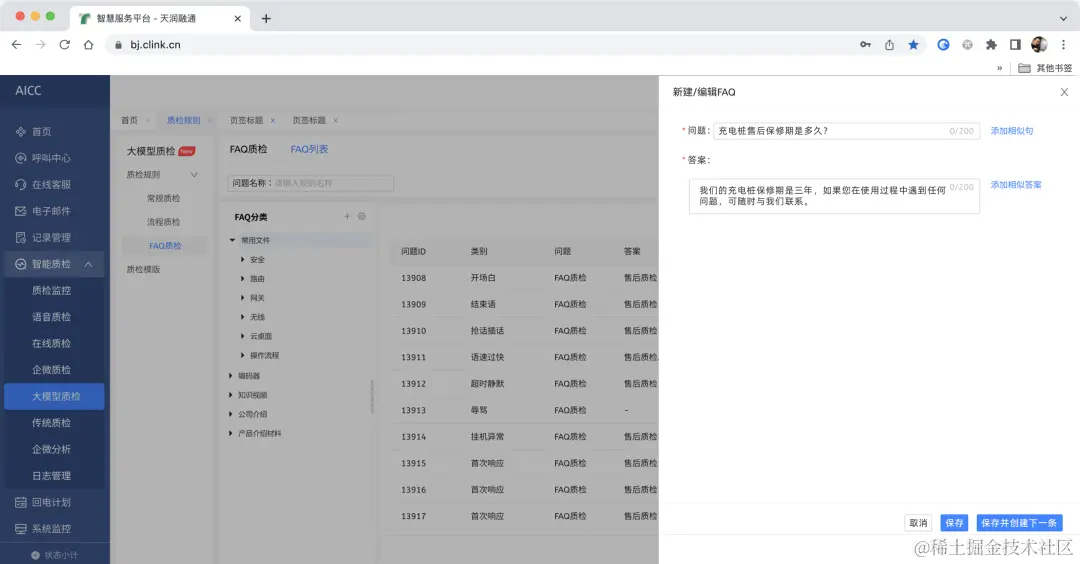Click the browser forward arrow

(x=41, y=45)
